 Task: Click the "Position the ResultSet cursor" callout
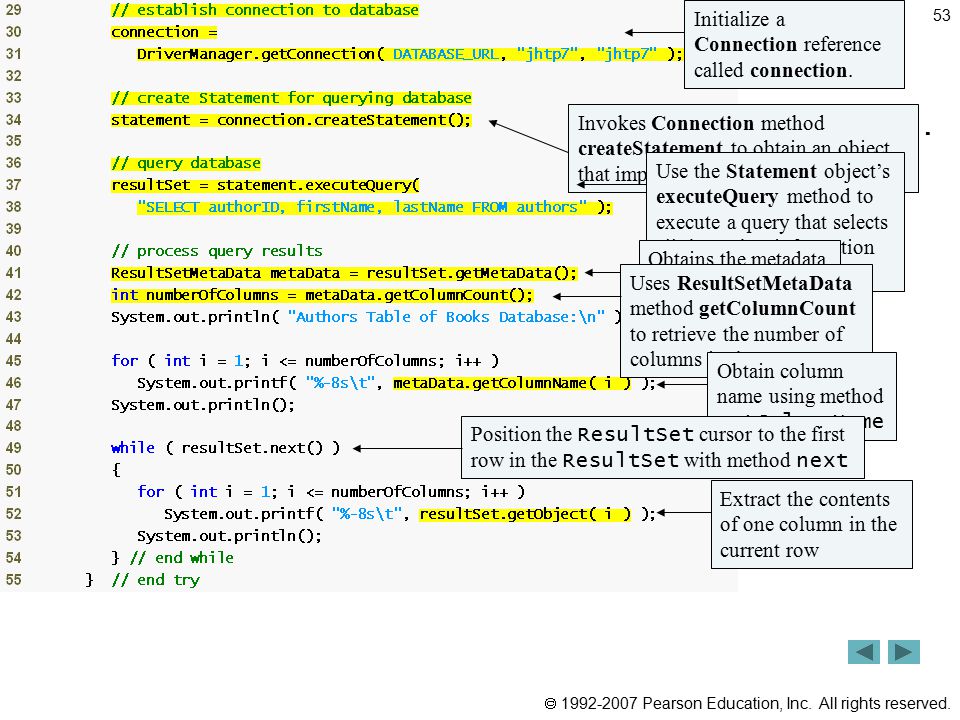[x=662, y=448]
